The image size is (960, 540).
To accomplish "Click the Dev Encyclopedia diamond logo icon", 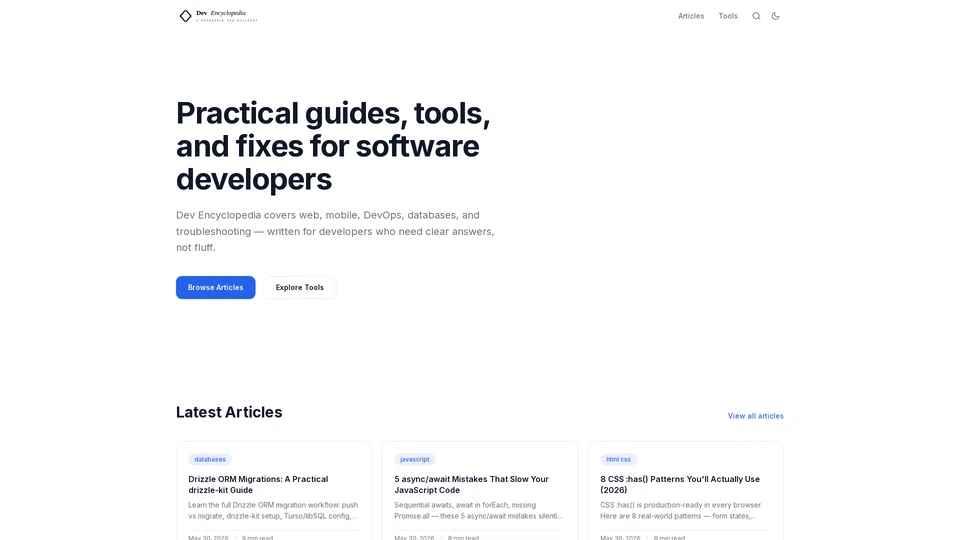I will (185, 16).
